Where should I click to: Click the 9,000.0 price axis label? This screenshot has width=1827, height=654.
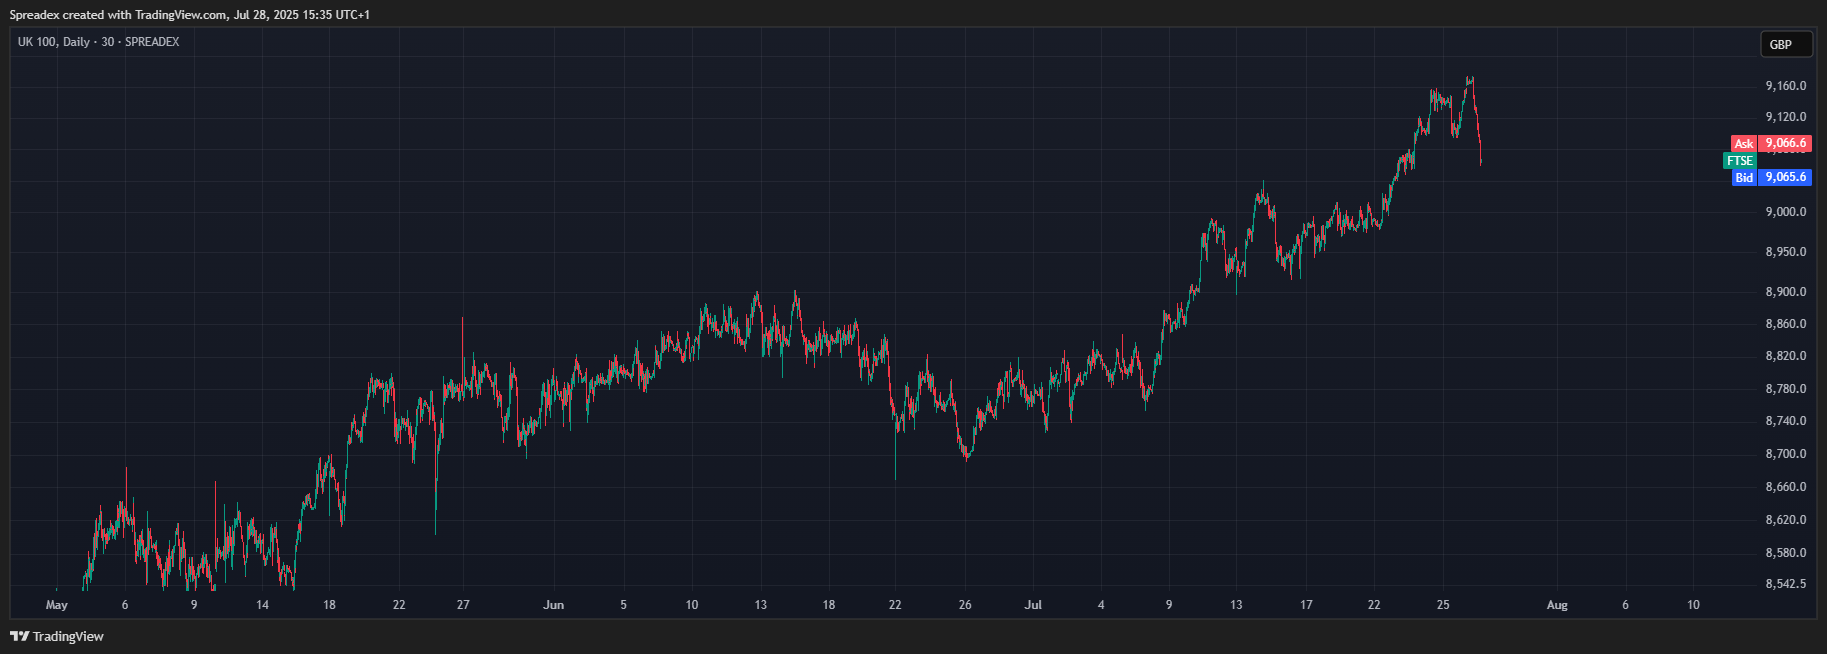point(1786,212)
